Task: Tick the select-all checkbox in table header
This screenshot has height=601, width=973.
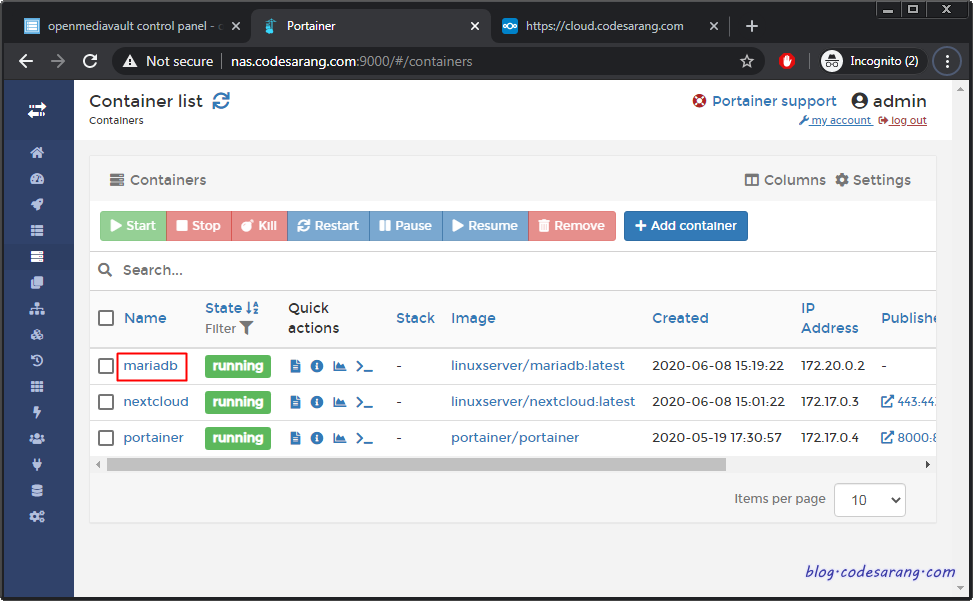Action: [x=106, y=318]
